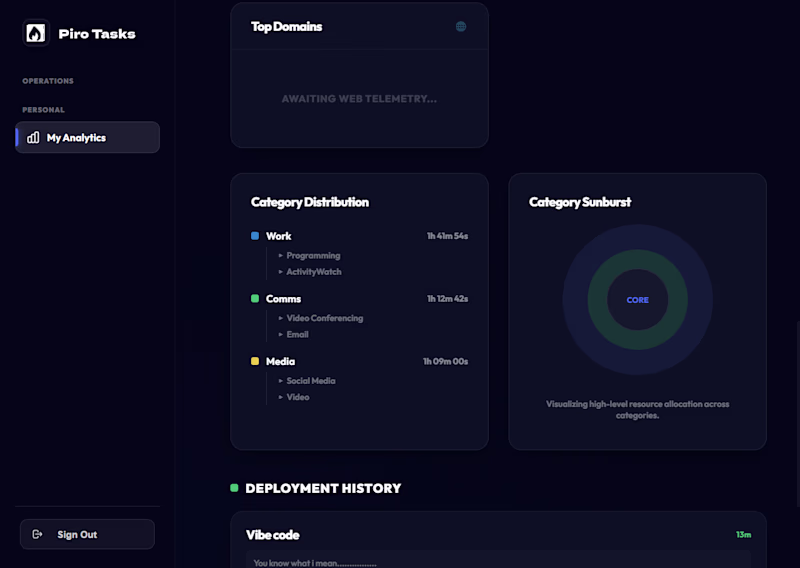Select the green Comms category swatch
The image size is (800, 568).
[255, 299]
